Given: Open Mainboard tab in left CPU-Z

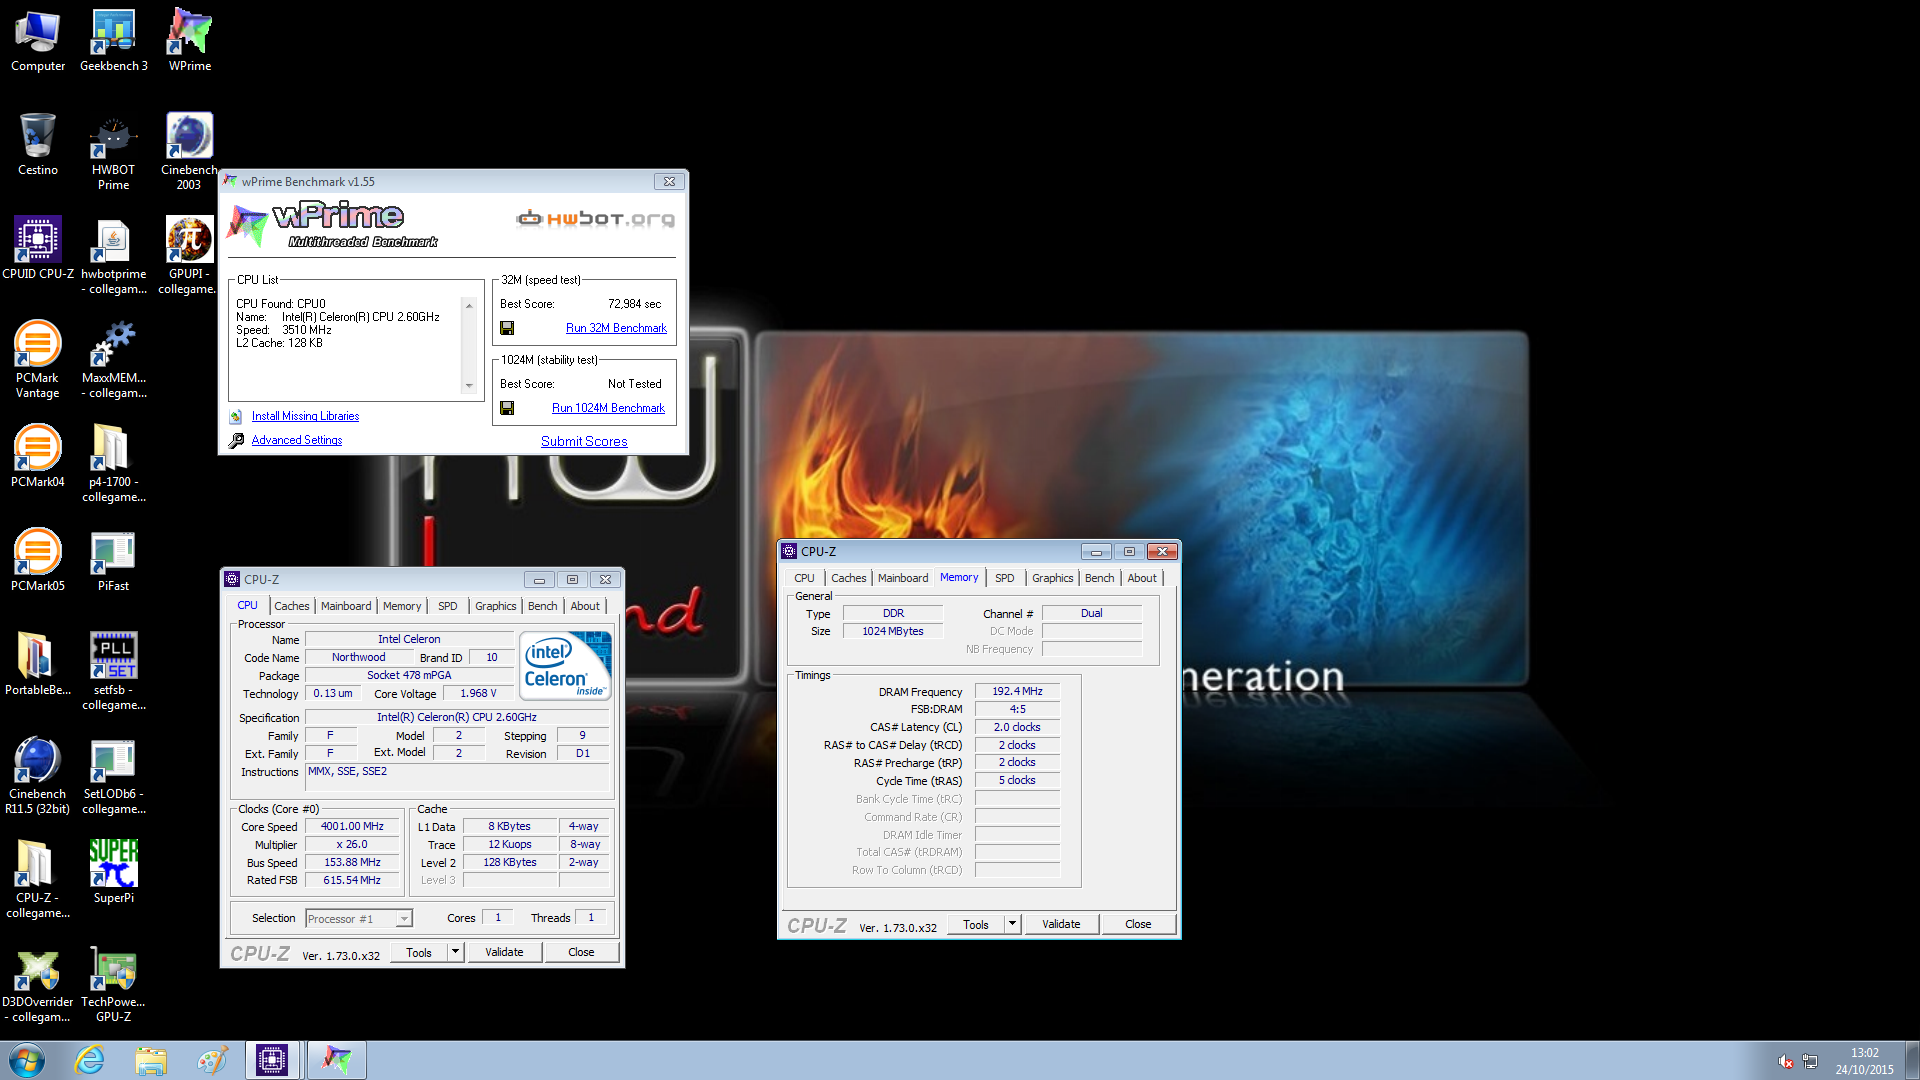Looking at the screenshot, I should click(x=346, y=606).
